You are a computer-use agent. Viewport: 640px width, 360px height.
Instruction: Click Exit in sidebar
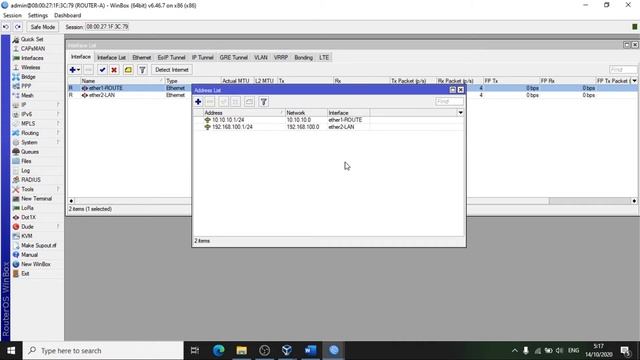[25, 274]
